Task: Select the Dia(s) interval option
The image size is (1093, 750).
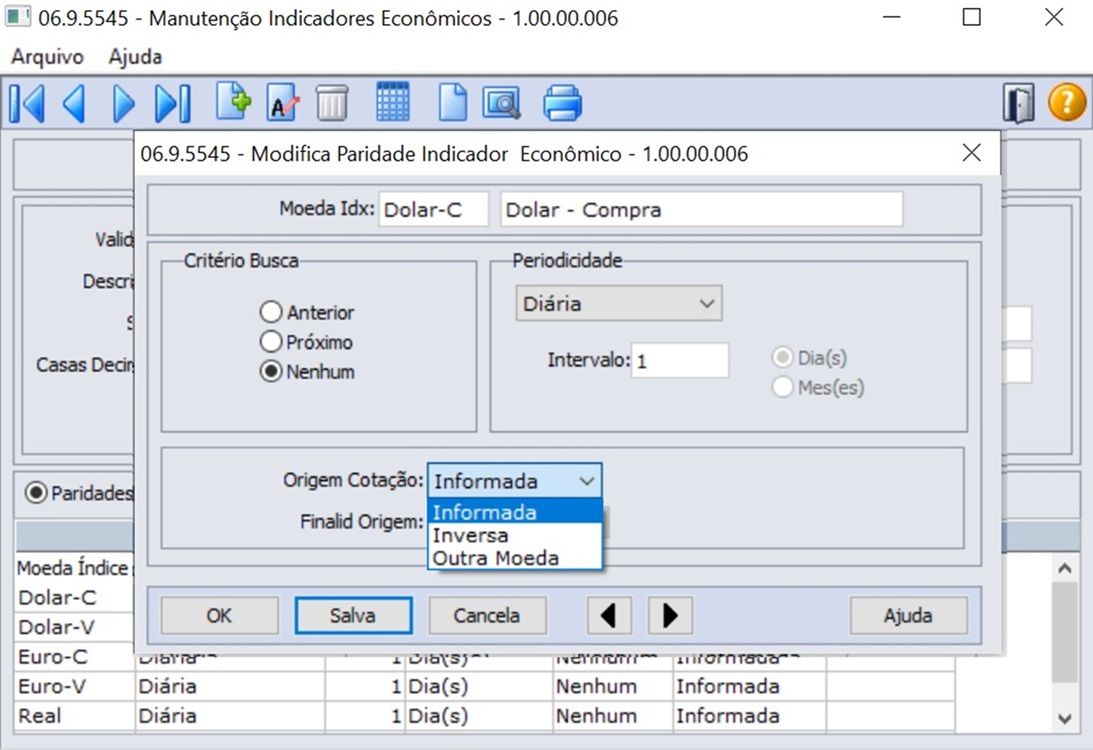Action: pyautogui.click(x=783, y=358)
